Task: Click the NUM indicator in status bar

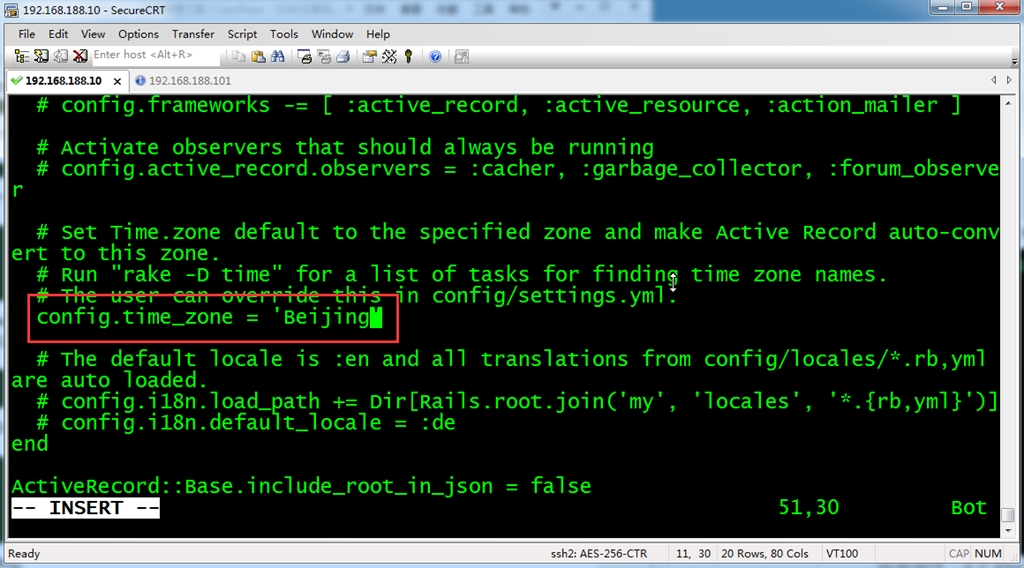Action: pyautogui.click(x=988, y=554)
